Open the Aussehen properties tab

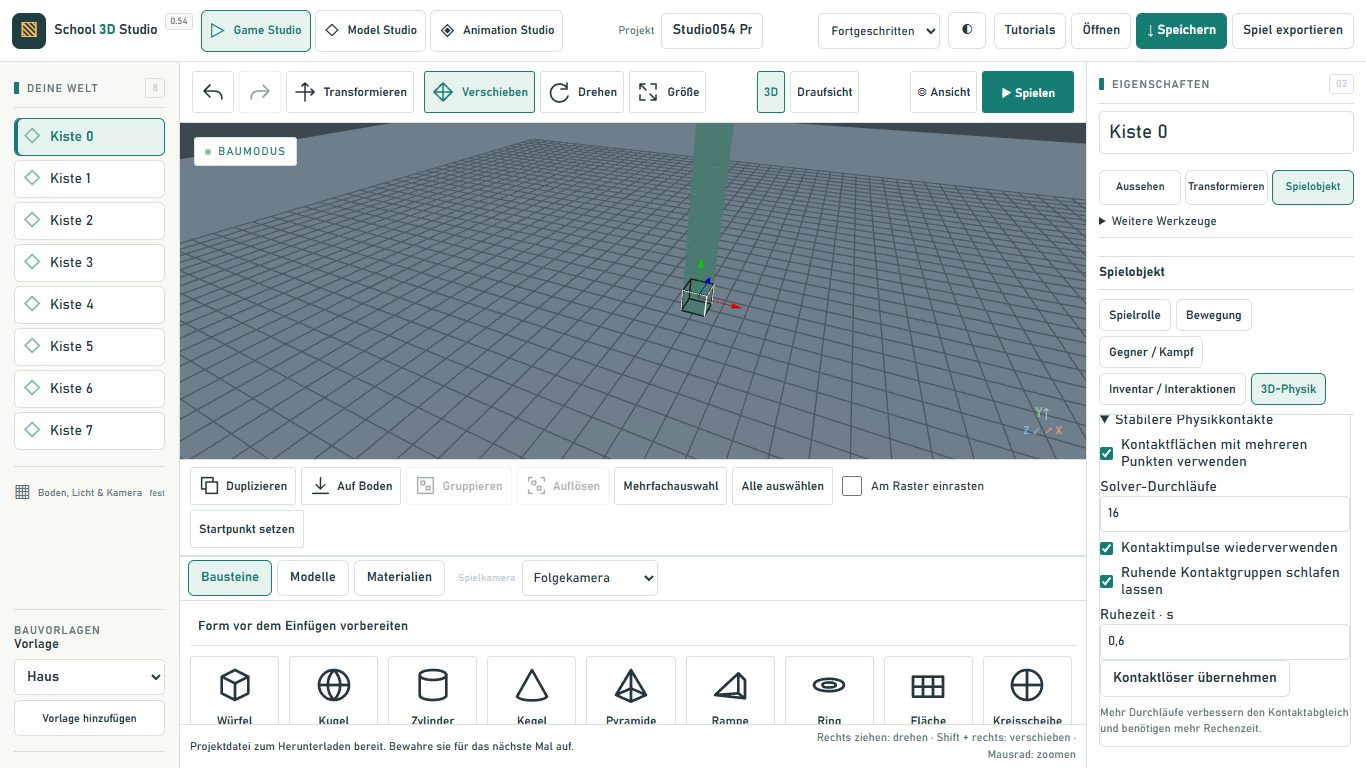tap(1140, 187)
